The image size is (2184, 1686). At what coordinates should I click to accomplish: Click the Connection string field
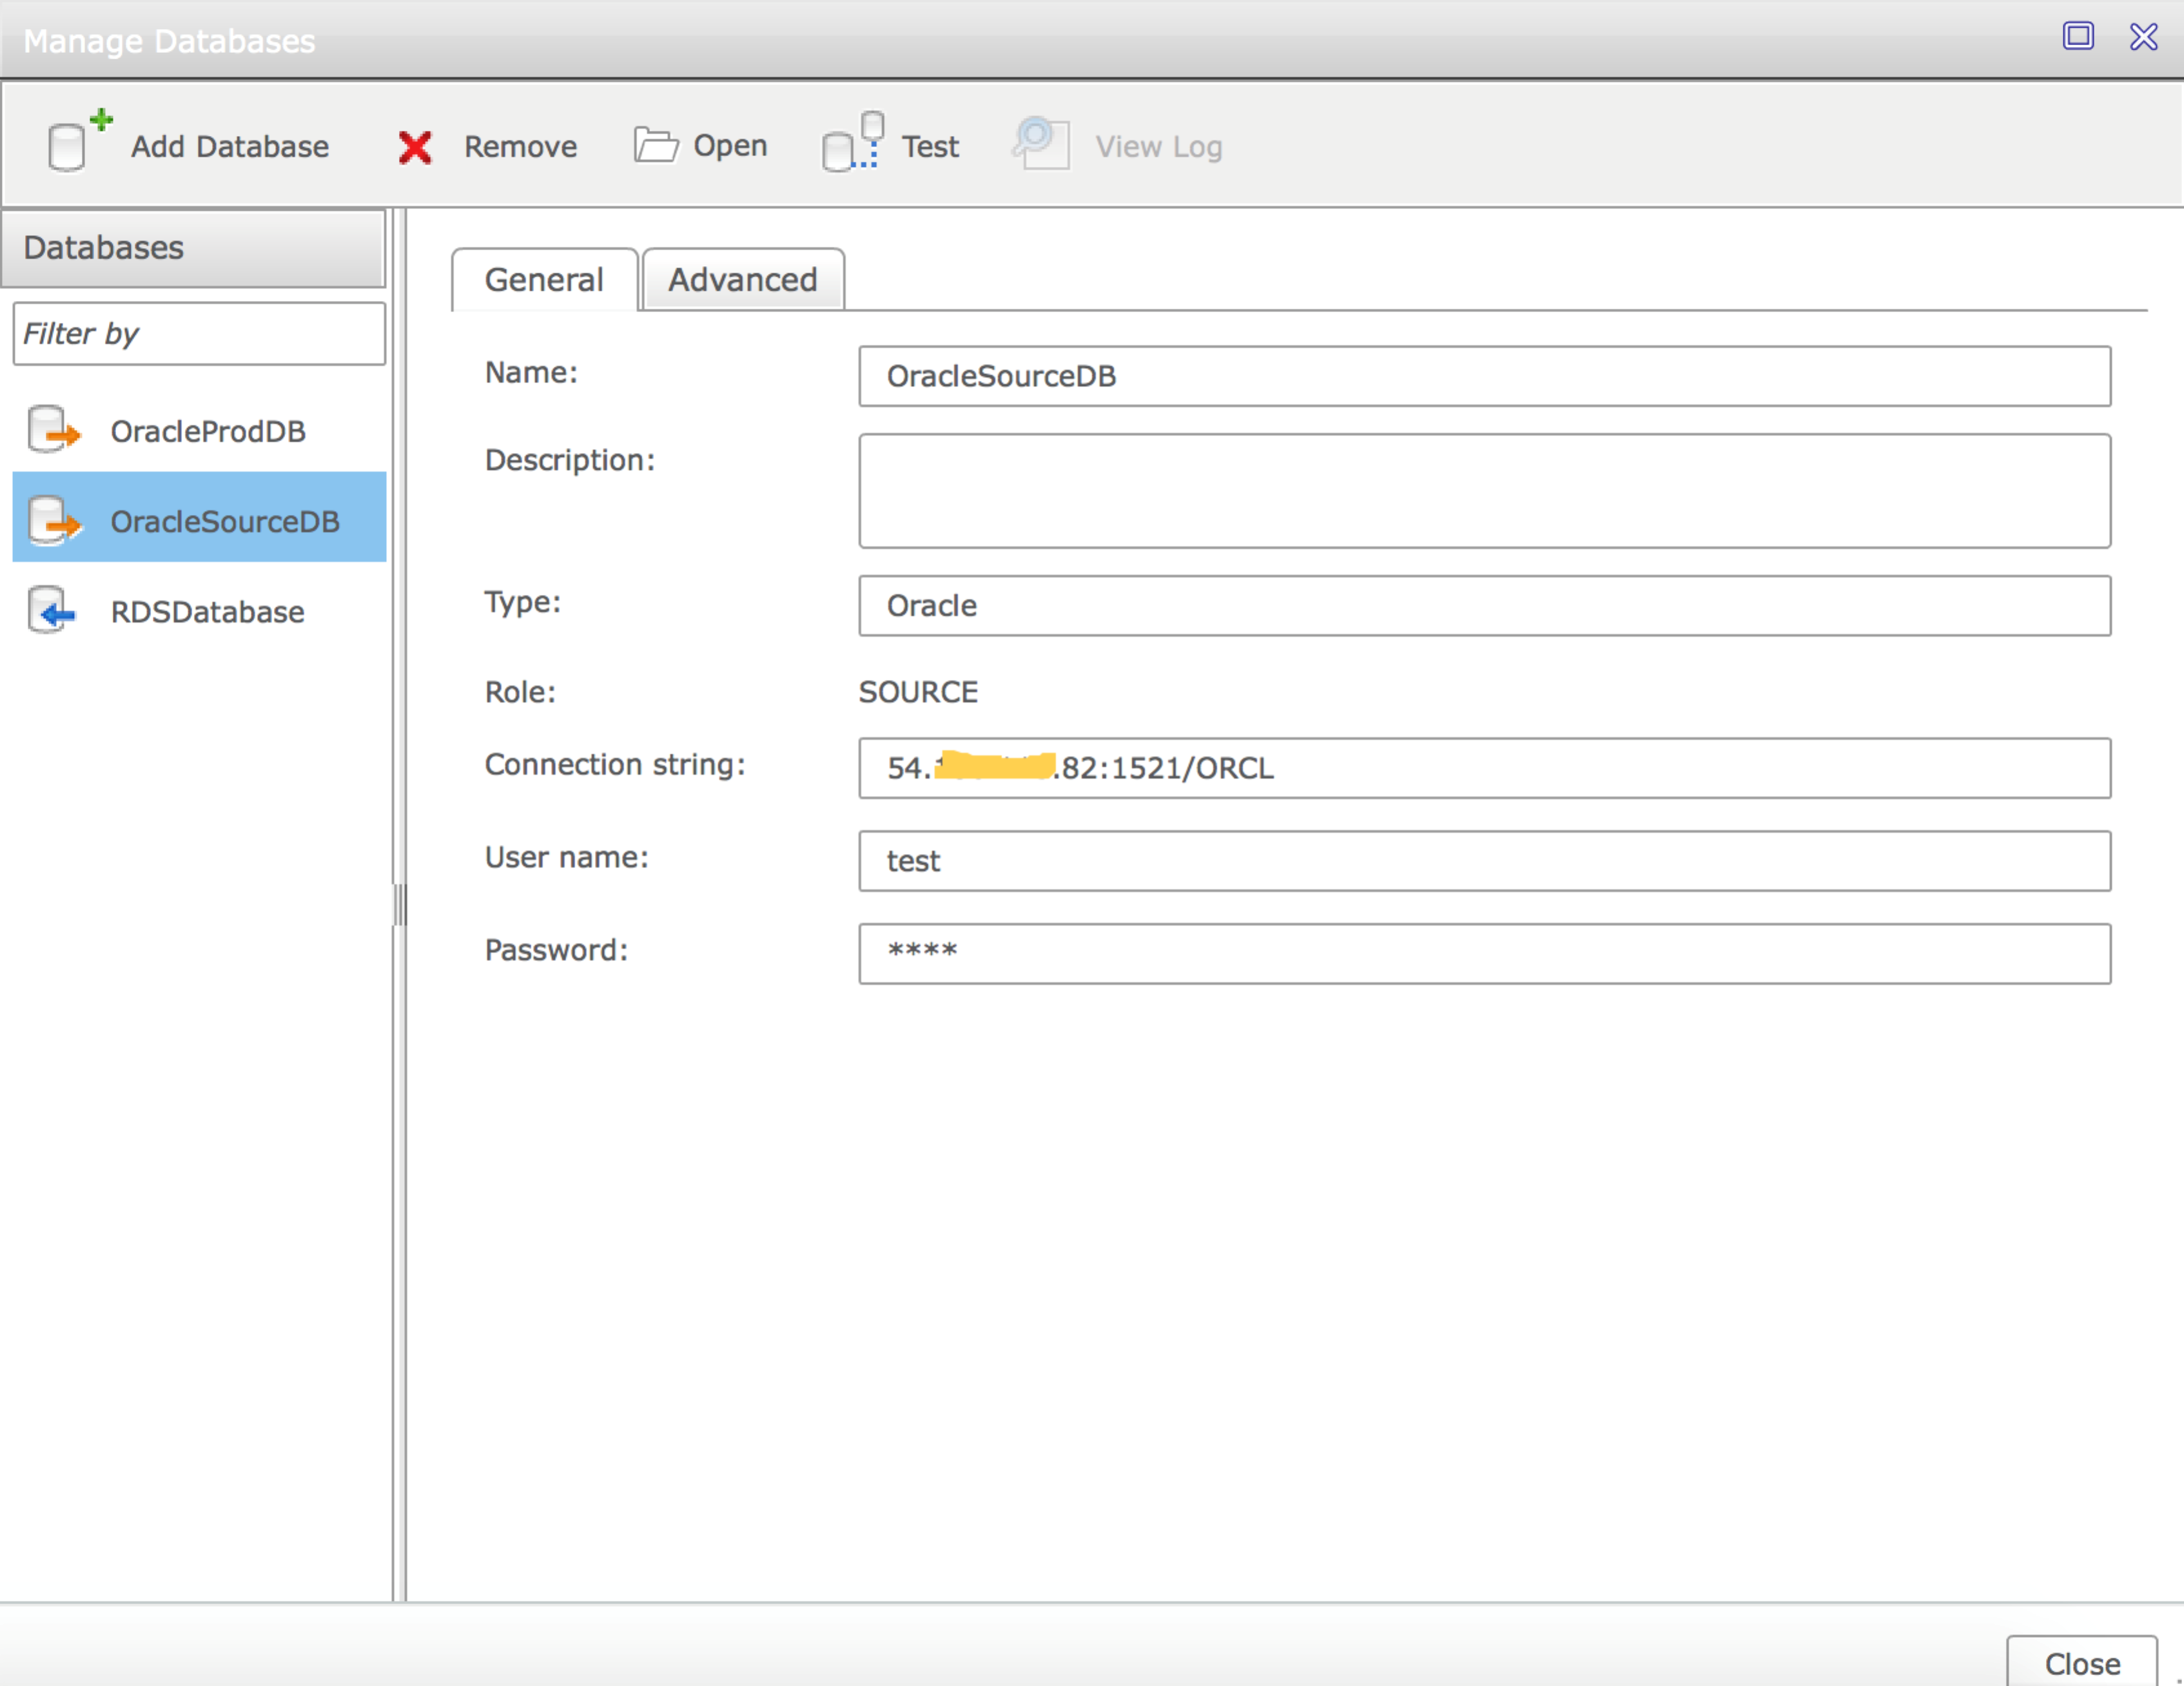point(1484,768)
